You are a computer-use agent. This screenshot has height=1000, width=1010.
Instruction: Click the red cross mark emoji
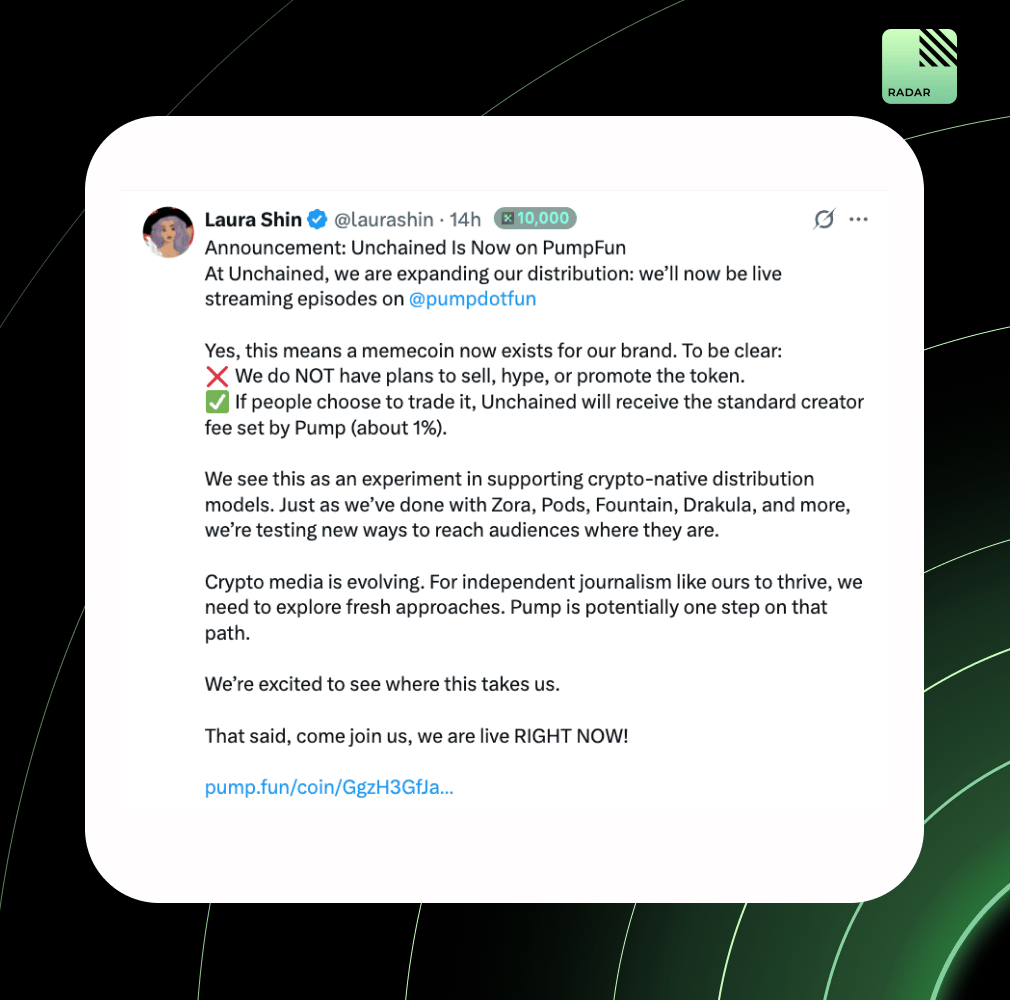(x=217, y=376)
